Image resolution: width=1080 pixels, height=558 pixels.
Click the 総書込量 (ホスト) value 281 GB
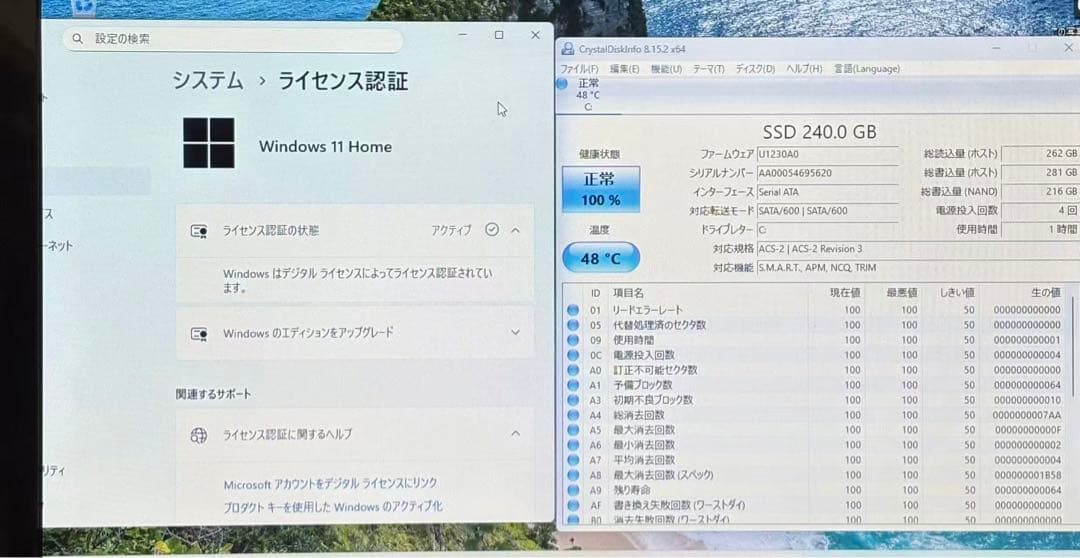point(1040,172)
